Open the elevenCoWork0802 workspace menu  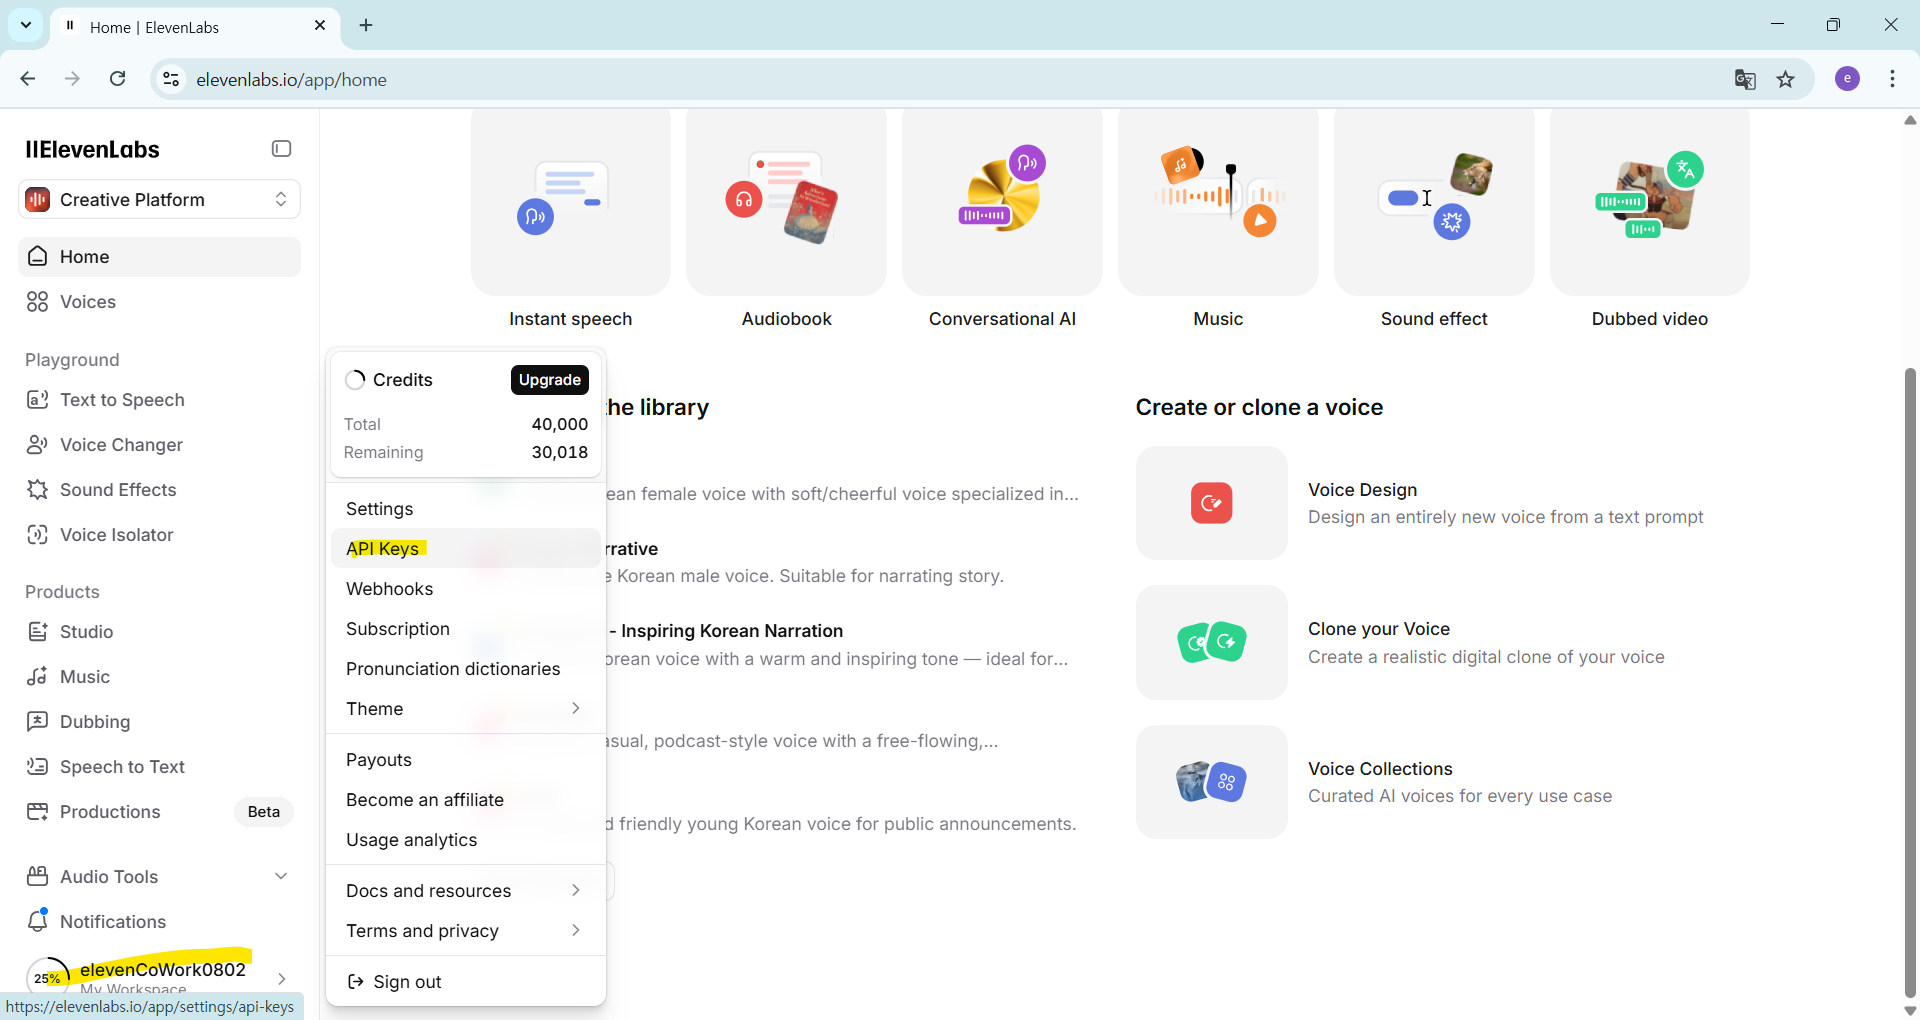click(160, 977)
